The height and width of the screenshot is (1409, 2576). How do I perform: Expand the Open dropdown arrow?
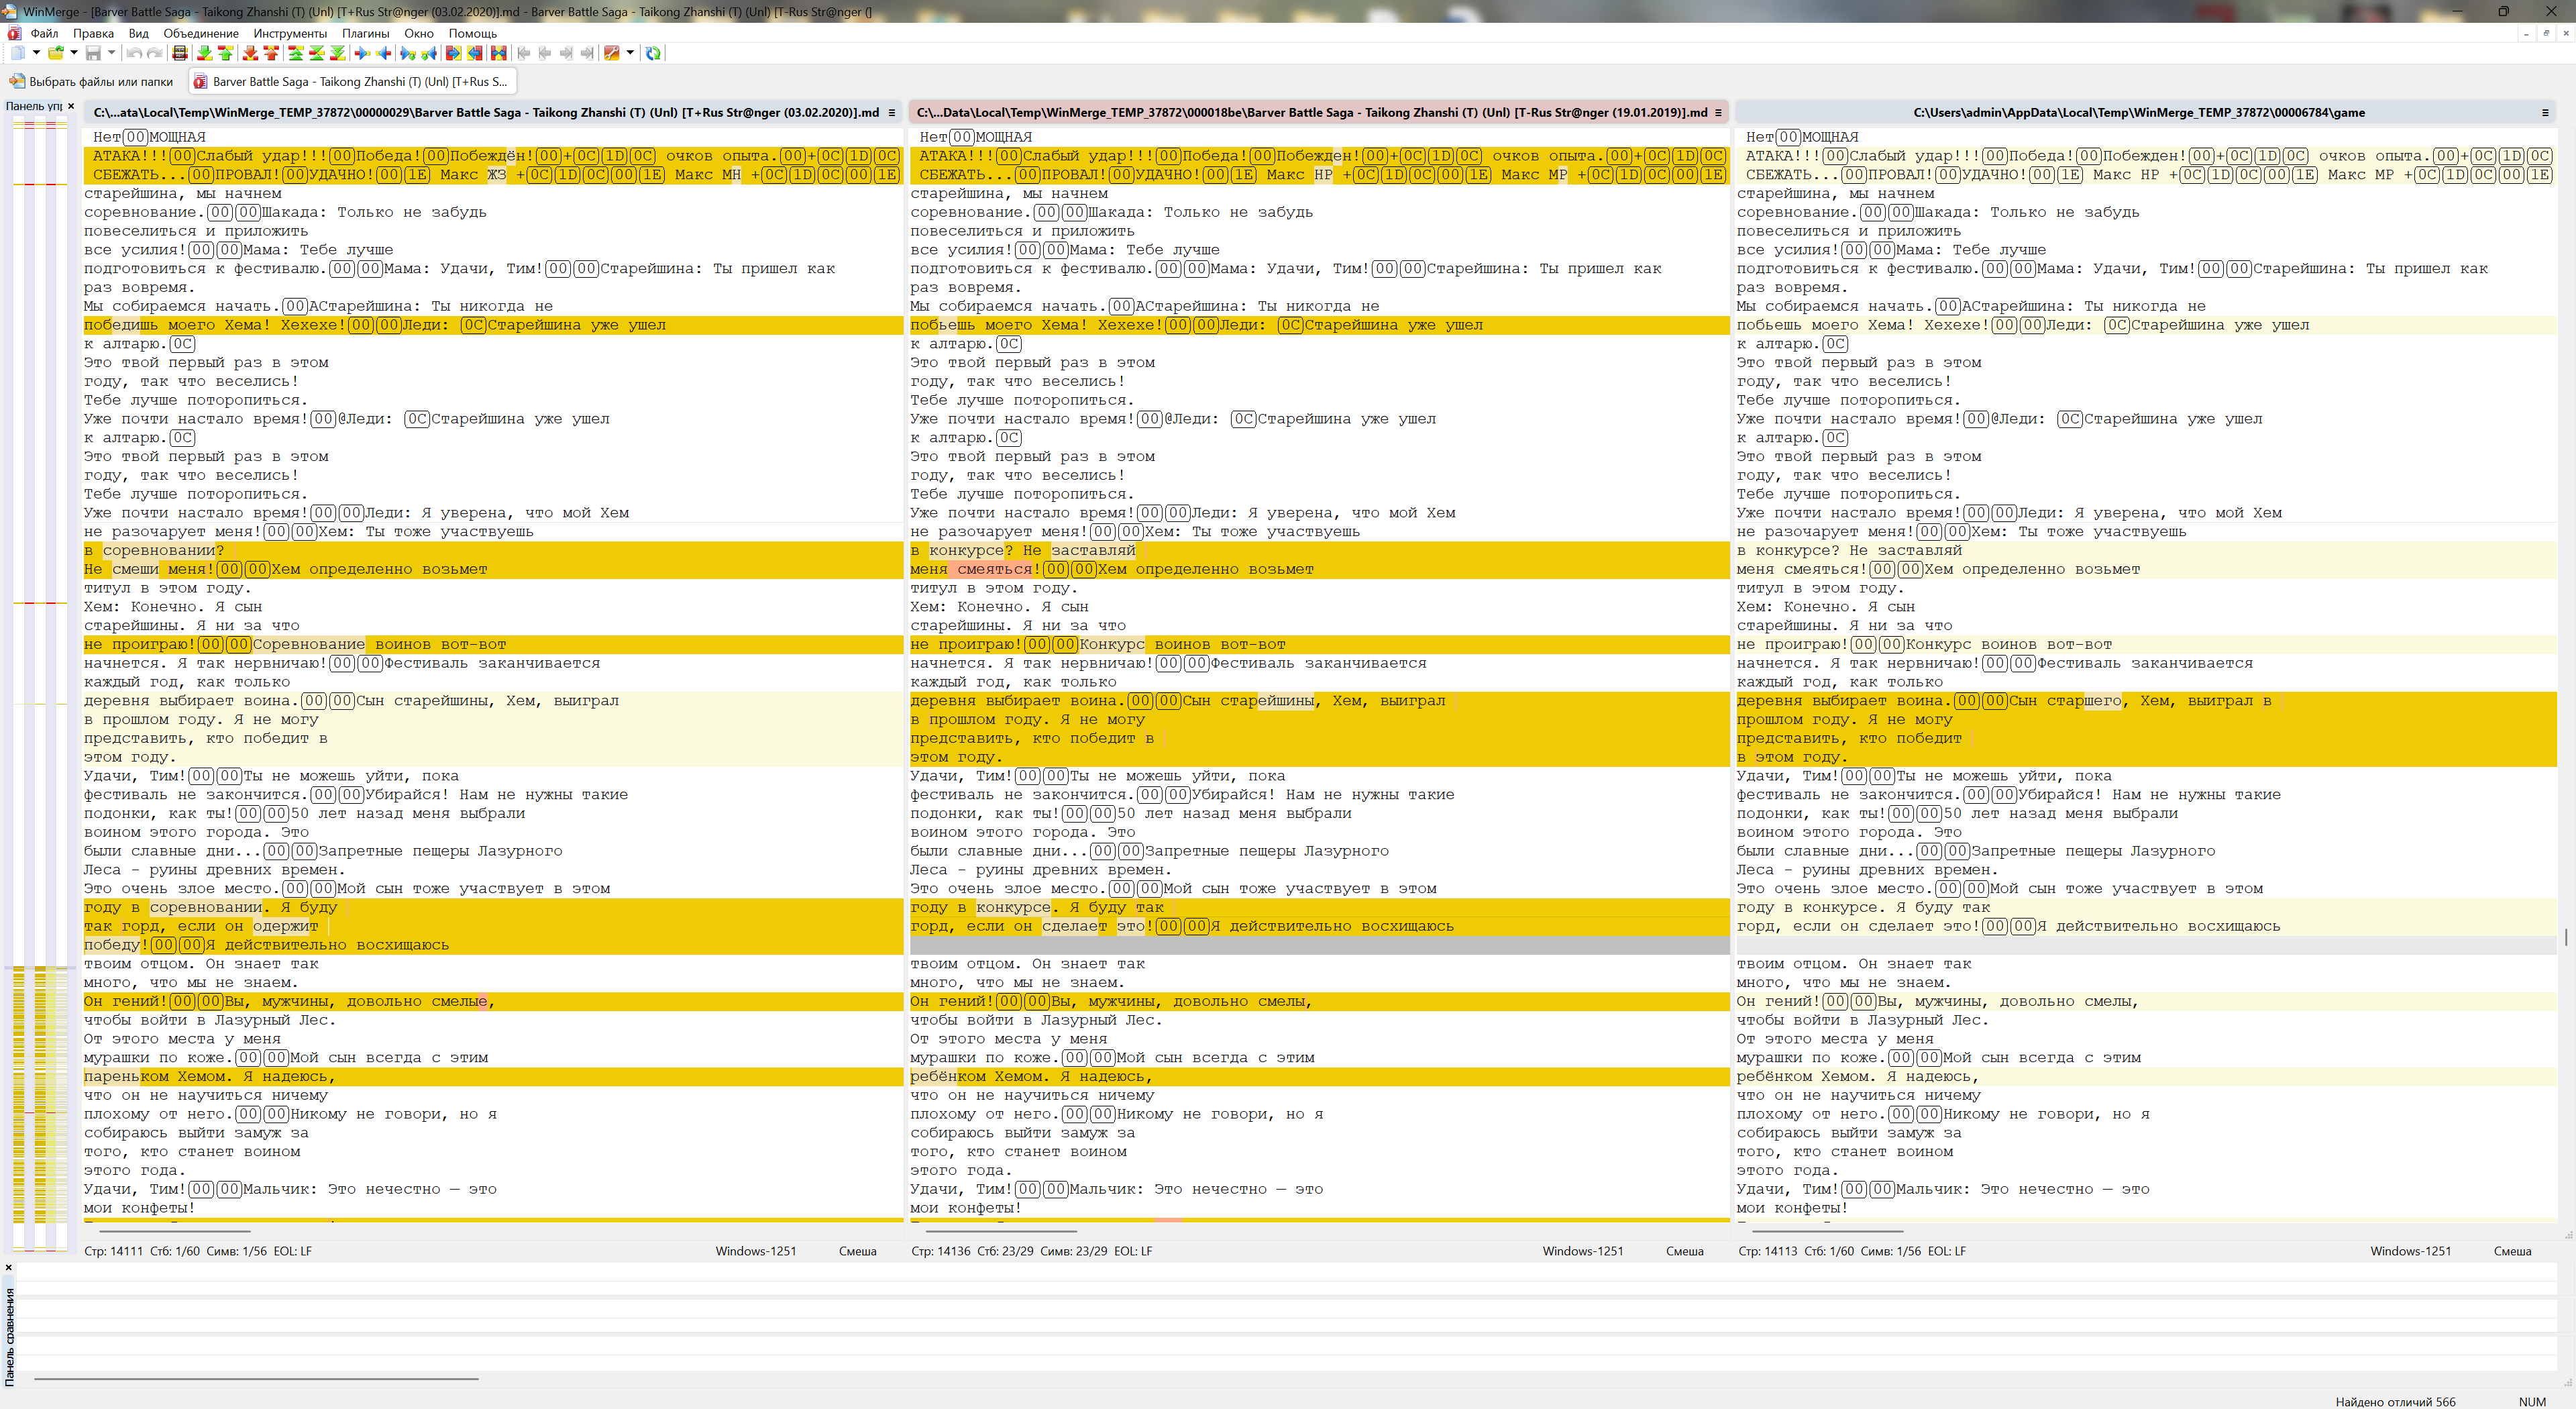coord(74,53)
